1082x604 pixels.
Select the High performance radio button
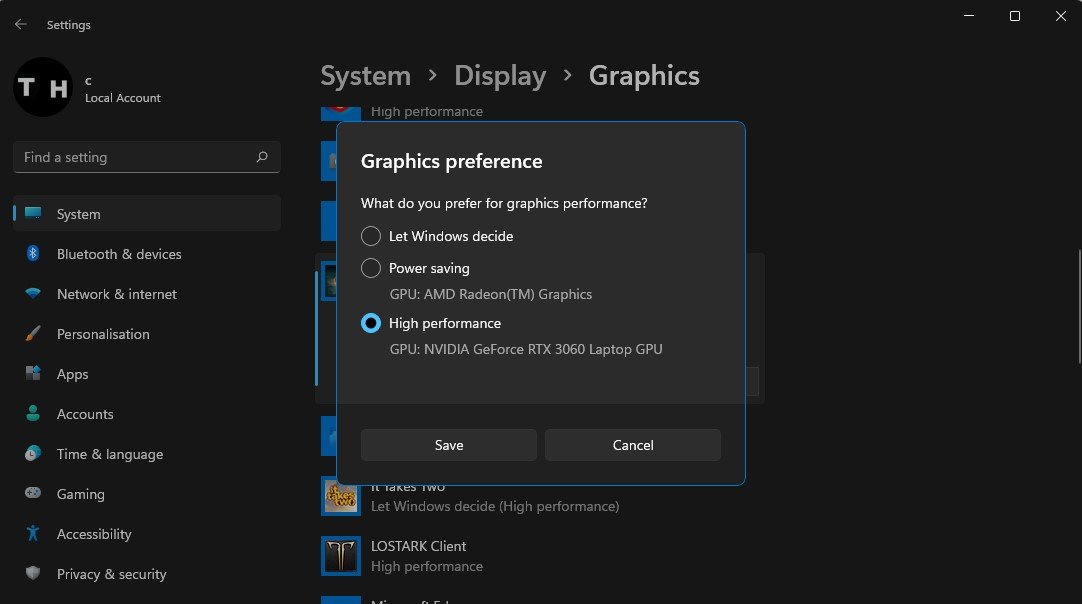[371, 323]
